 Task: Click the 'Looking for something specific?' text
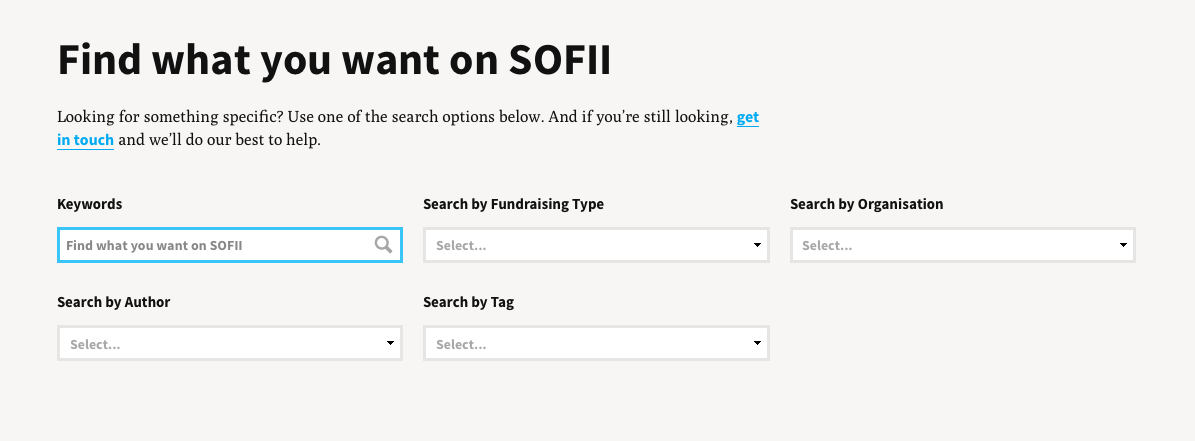click(170, 117)
